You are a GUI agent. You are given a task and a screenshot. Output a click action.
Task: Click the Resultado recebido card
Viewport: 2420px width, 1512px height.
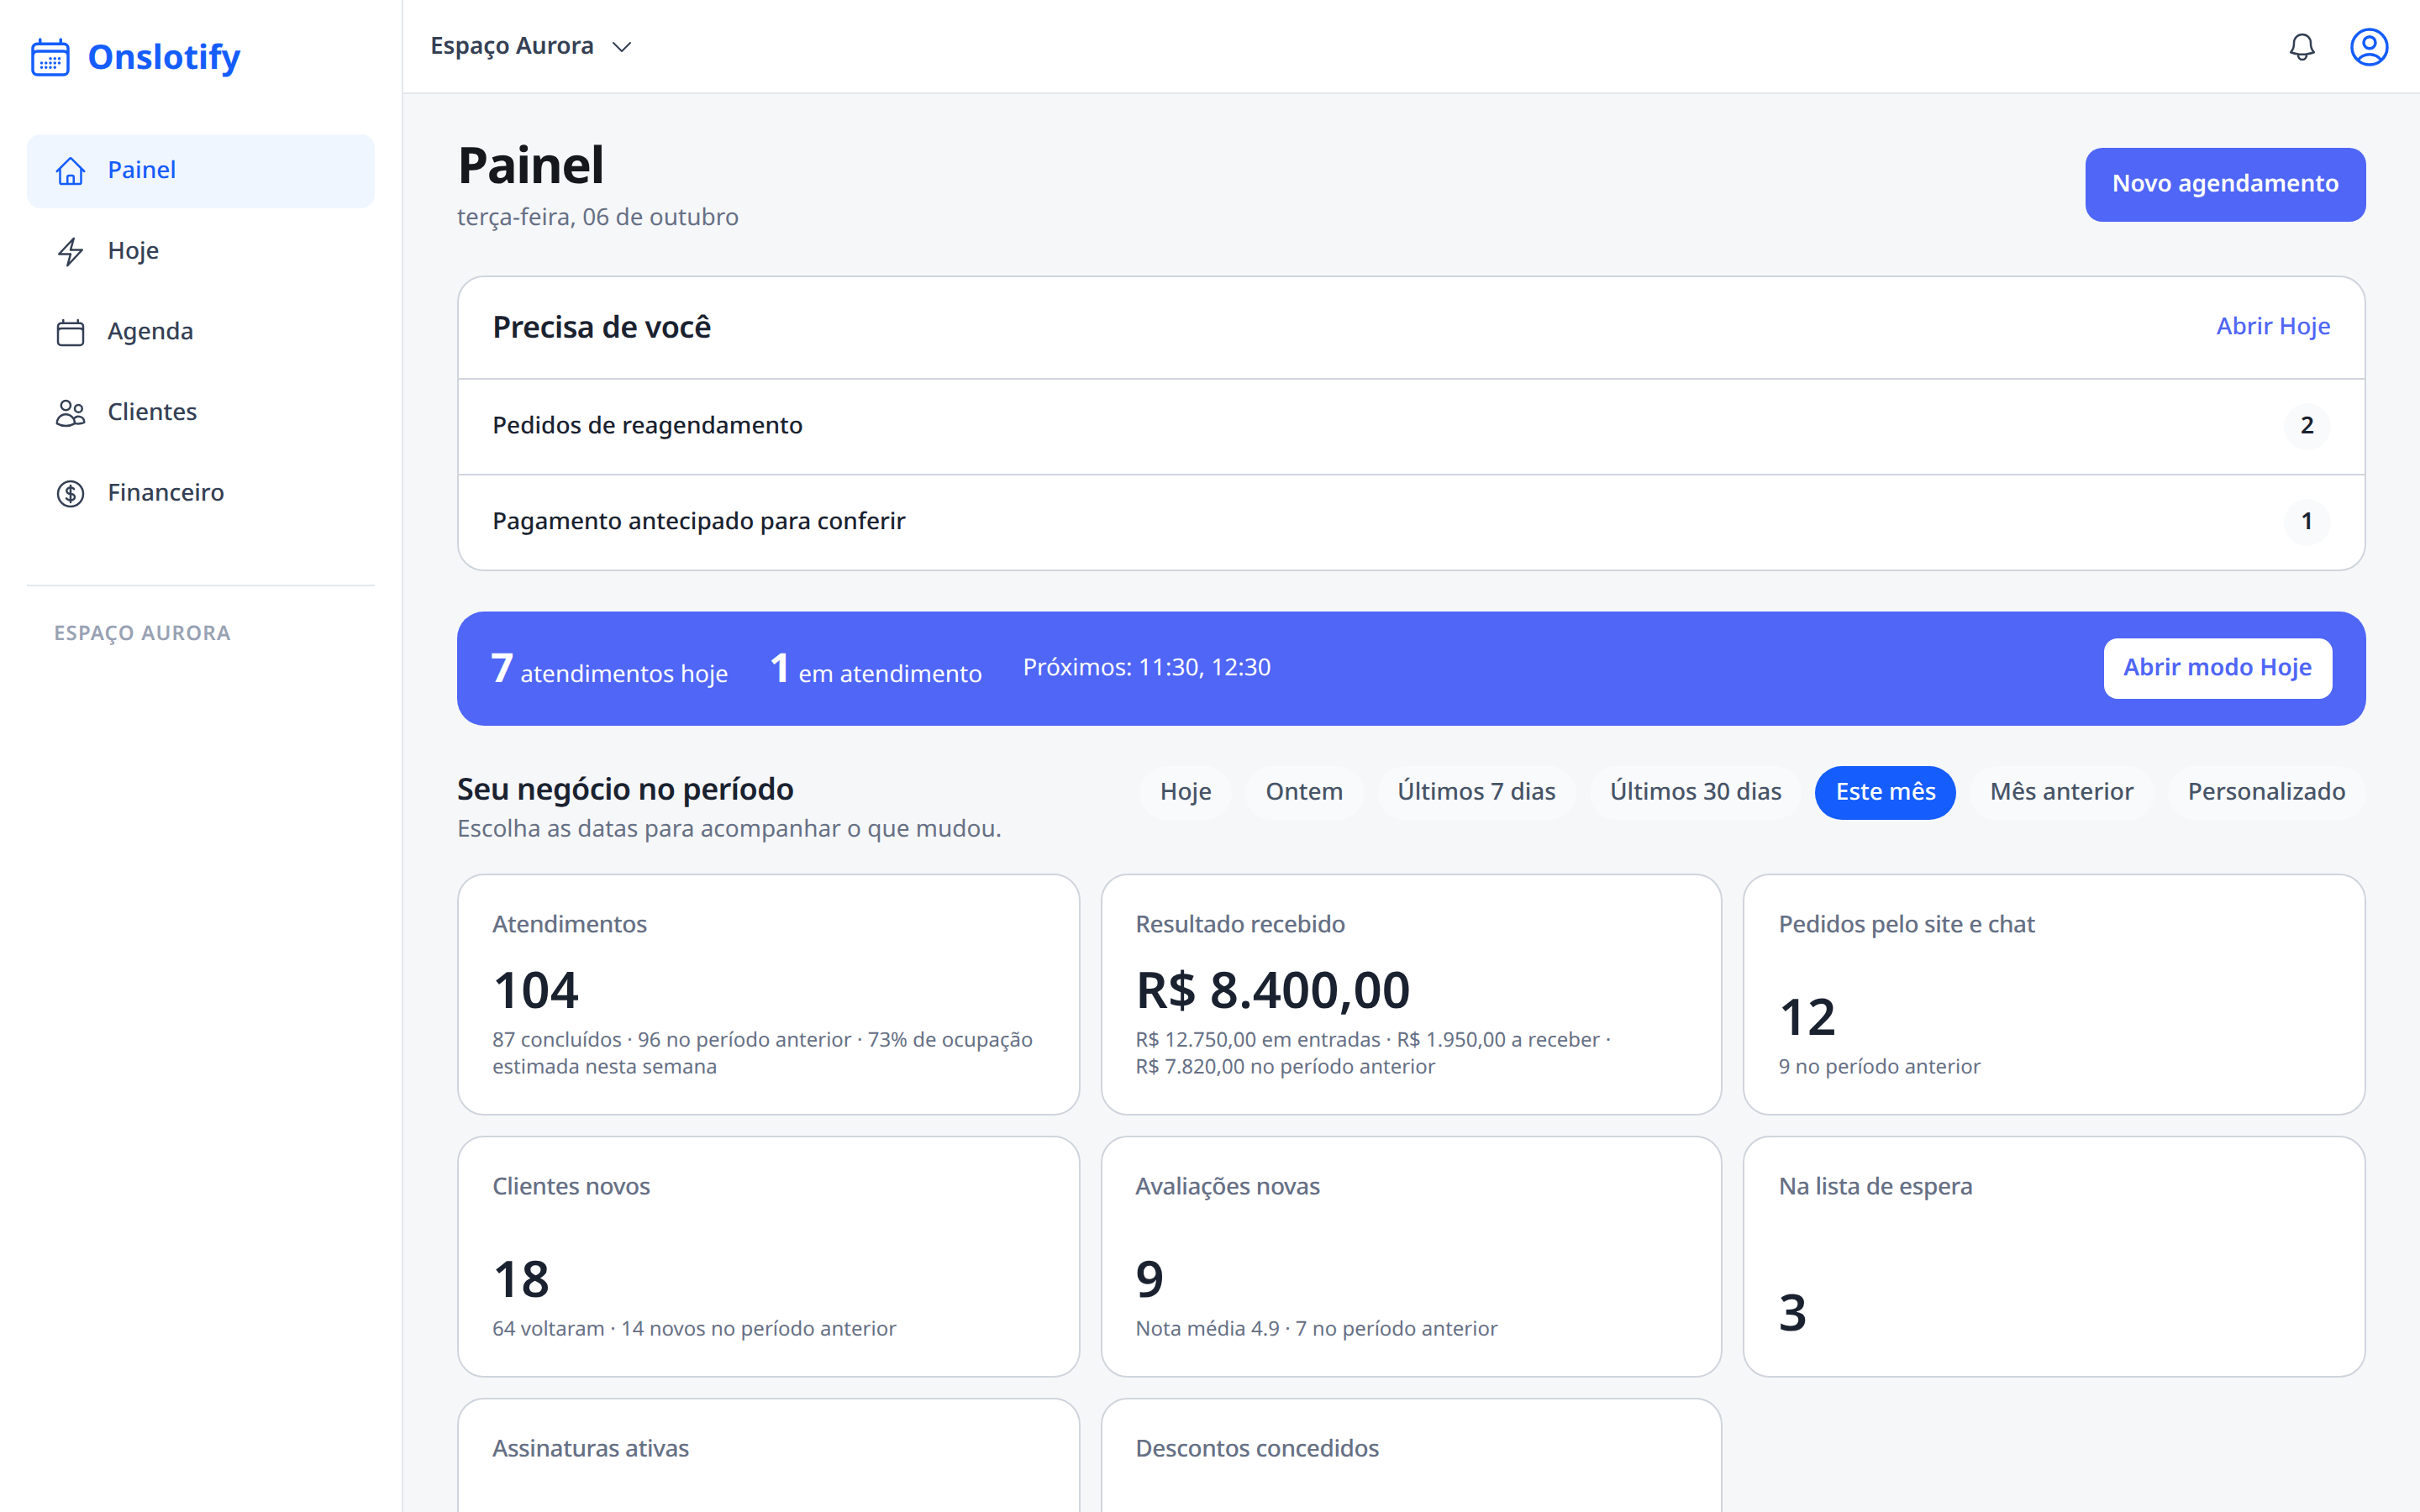point(1411,995)
